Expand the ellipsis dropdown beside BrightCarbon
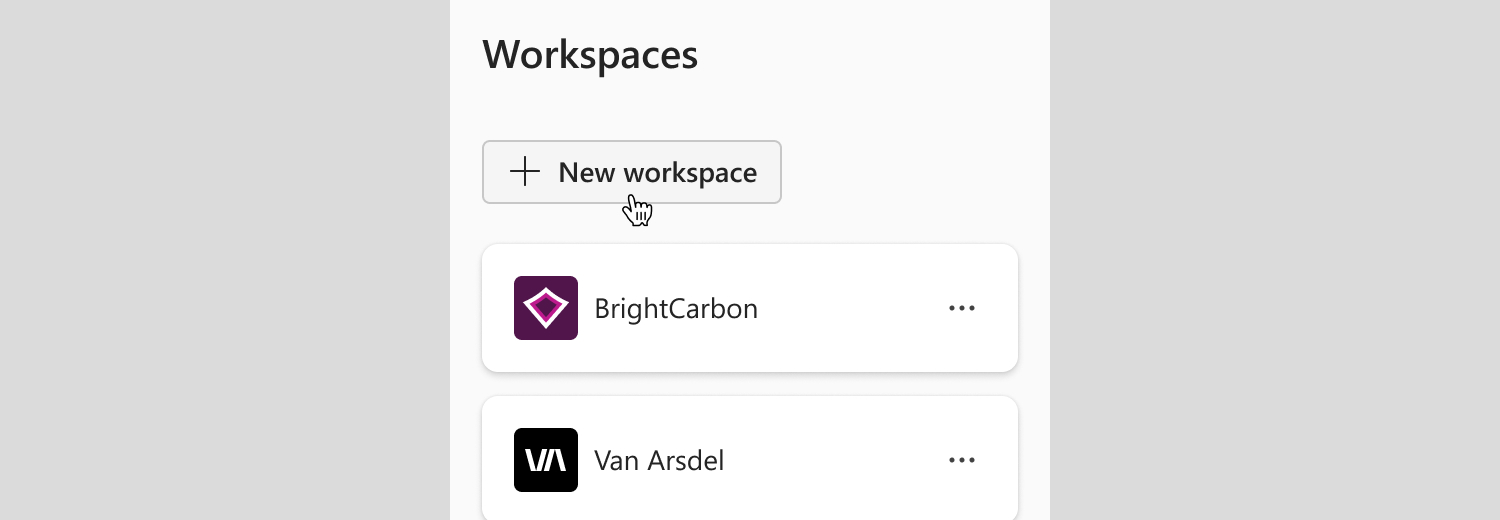The image size is (1500, 520). click(962, 308)
